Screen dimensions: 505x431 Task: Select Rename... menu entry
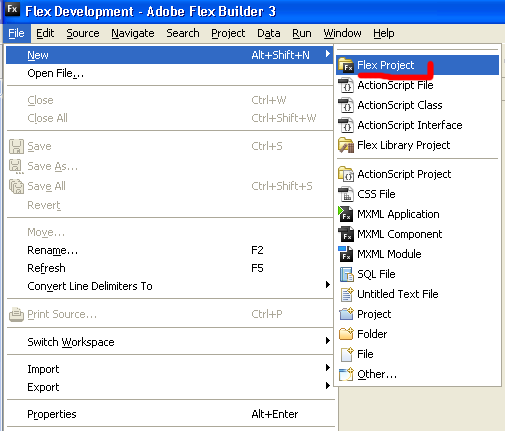click(x=169, y=250)
